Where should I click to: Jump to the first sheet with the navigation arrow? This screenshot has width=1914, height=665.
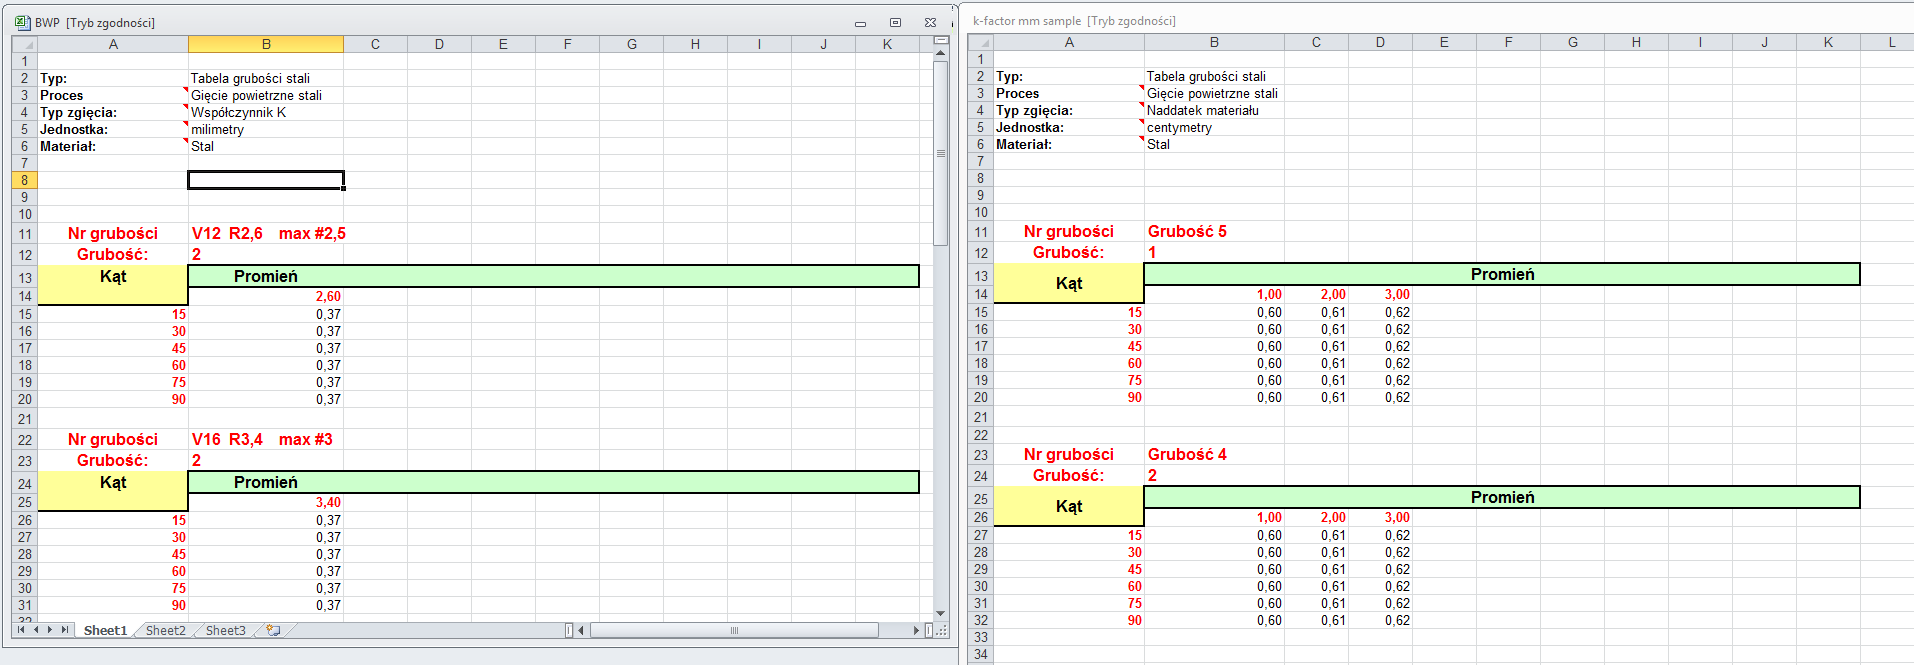[21, 630]
